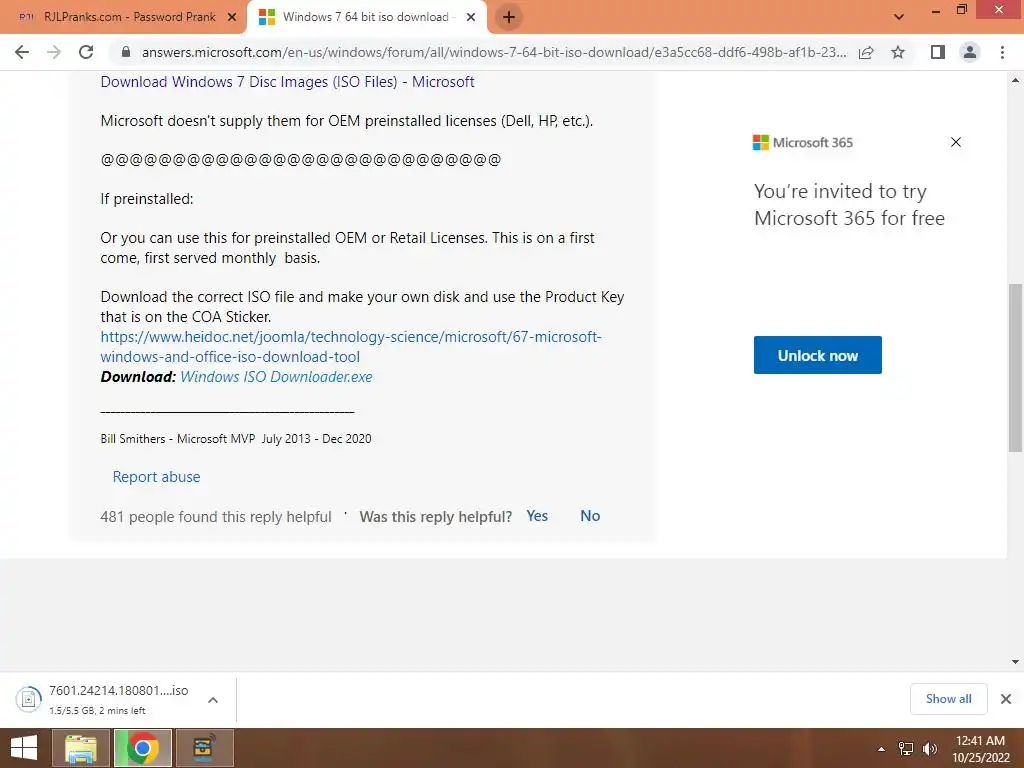Download Windows ISO Downloader.exe link
The height and width of the screenshot is (768, 1024).
tap(276, 377)
